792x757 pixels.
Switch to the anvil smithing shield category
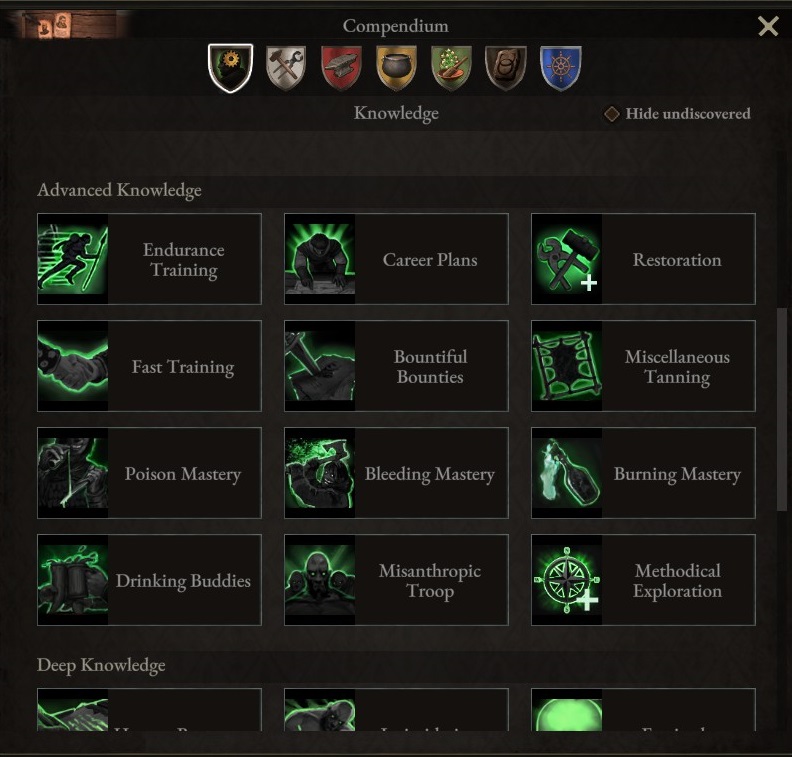coord(341,68)
